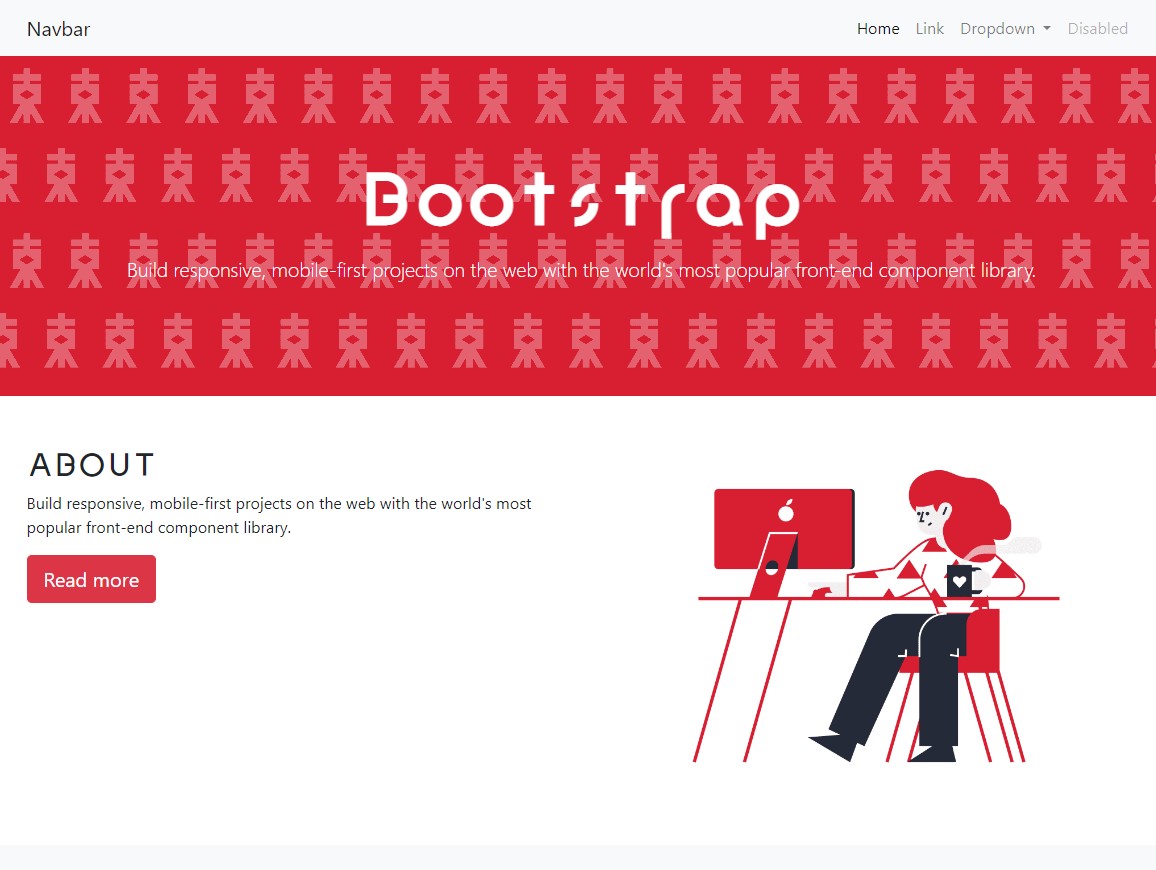Click the black mug with heart

click(960, 581)
